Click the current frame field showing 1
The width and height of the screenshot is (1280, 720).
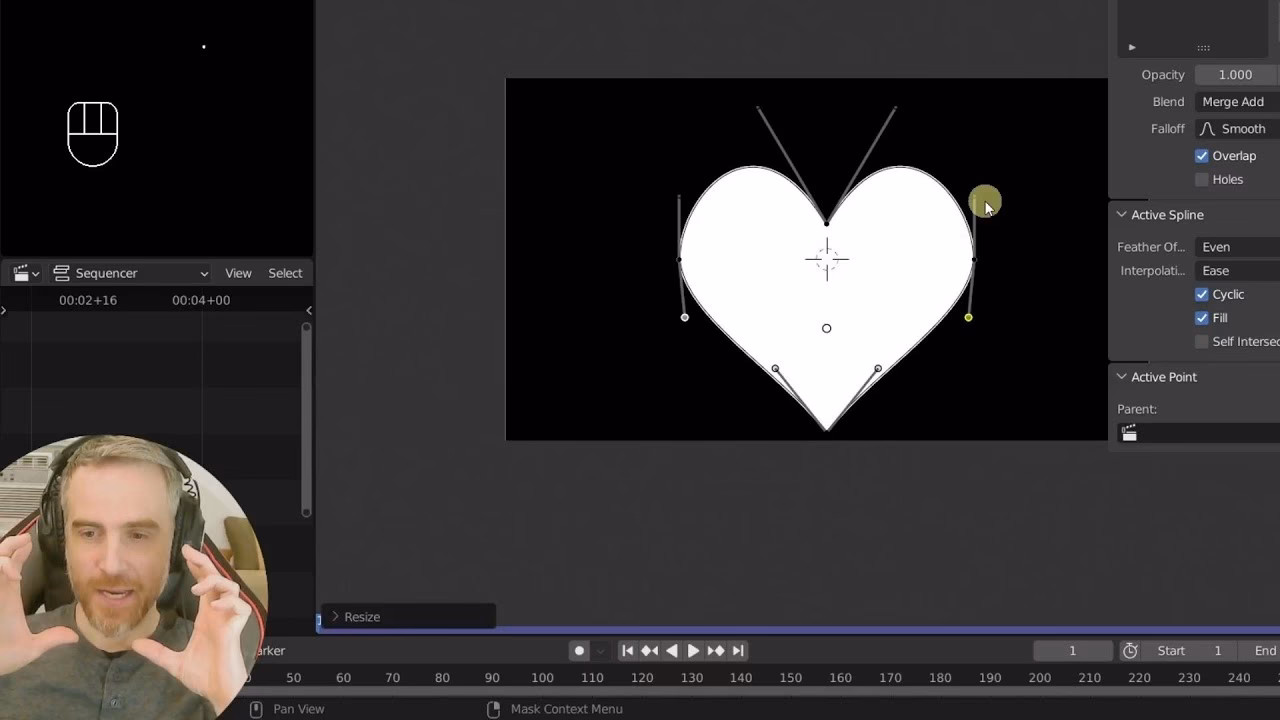(x=1072, y=651)
